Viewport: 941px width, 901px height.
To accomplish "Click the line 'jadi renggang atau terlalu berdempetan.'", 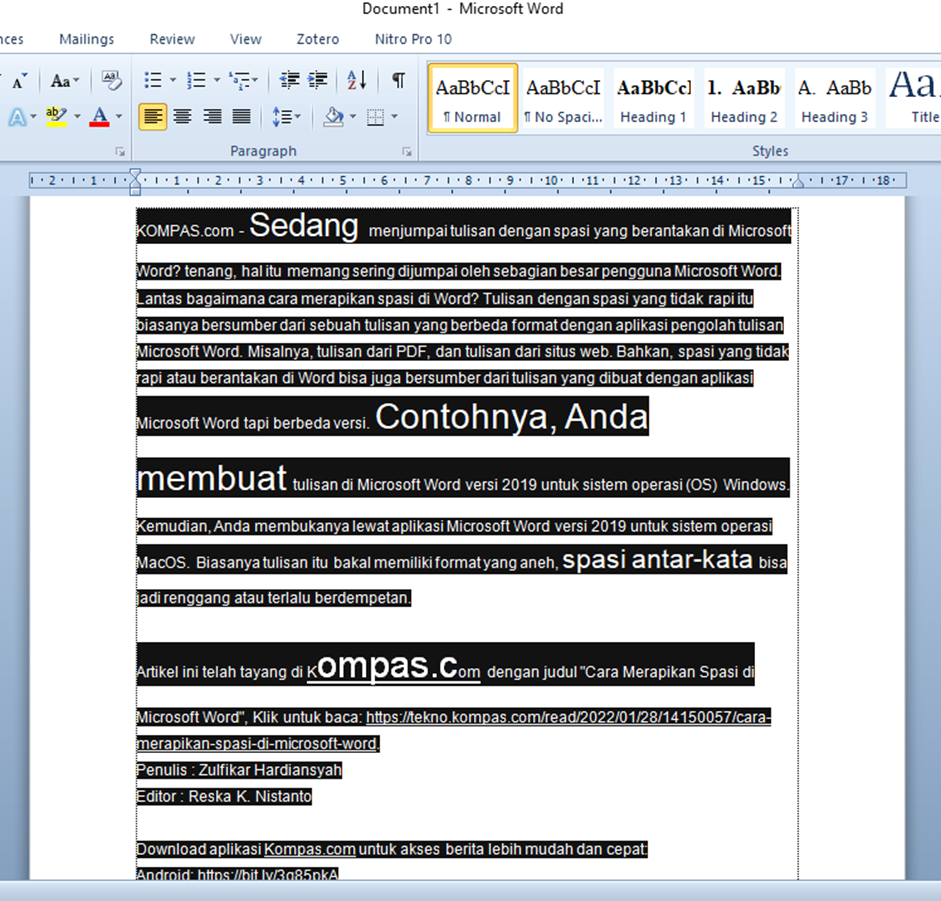I will [x=274, y=598].
